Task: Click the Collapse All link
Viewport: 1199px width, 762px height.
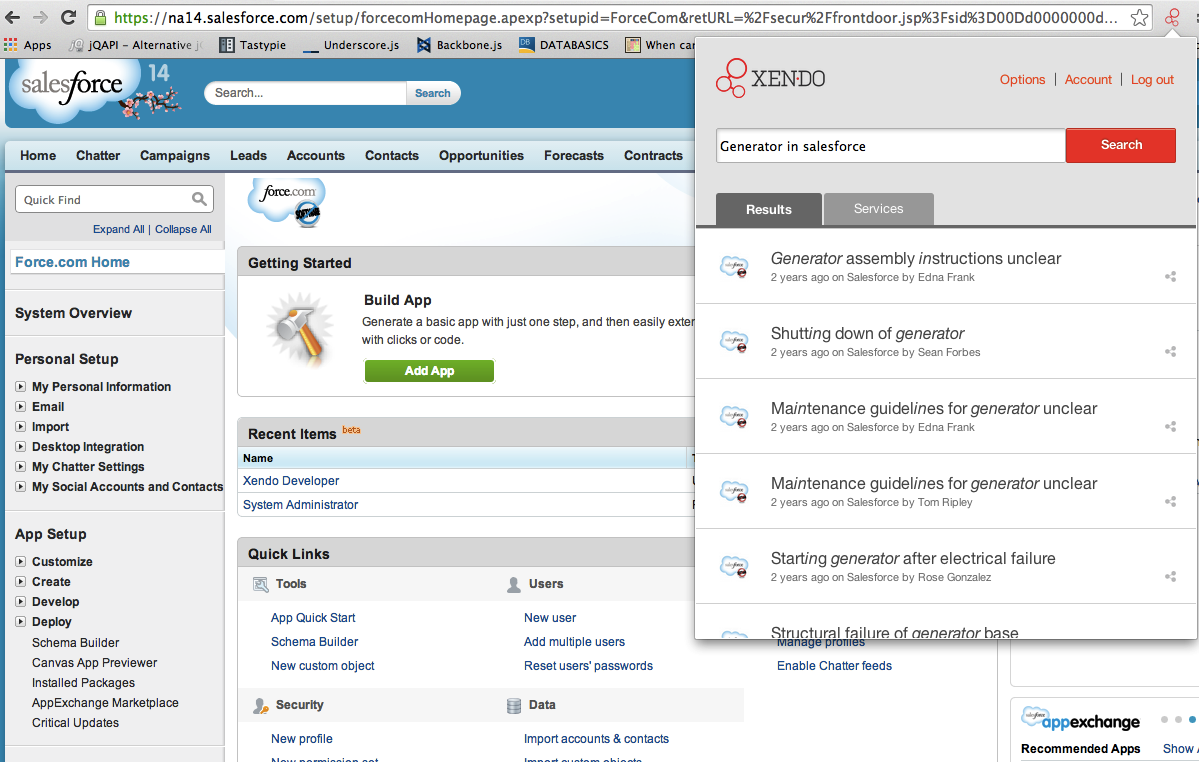Action: tap(184, 229)
